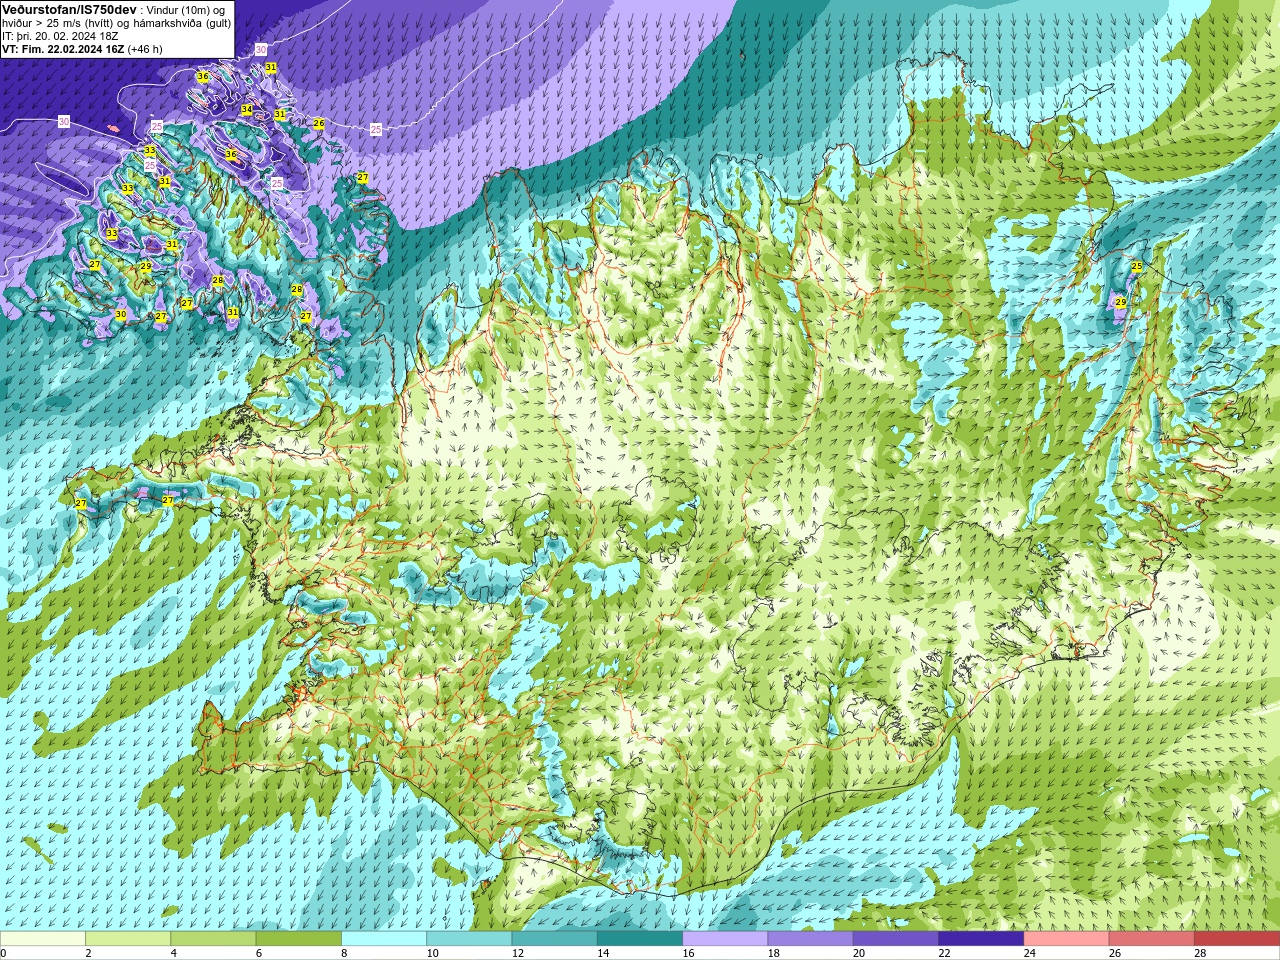Select the yellow 29 marker below yellow 25

(1121, 302)
